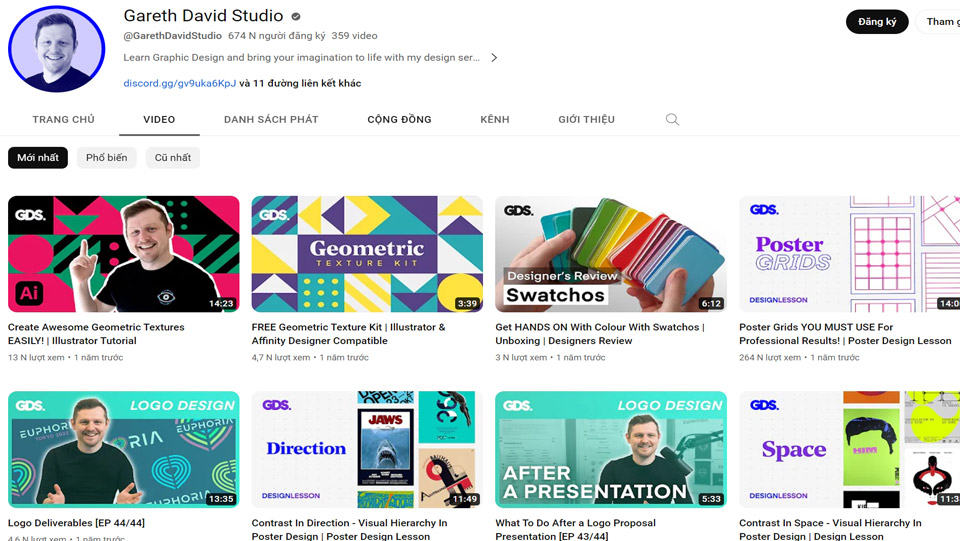Go to the CỘNG ĐỒNG tab
960x541 pixels.
399,120
